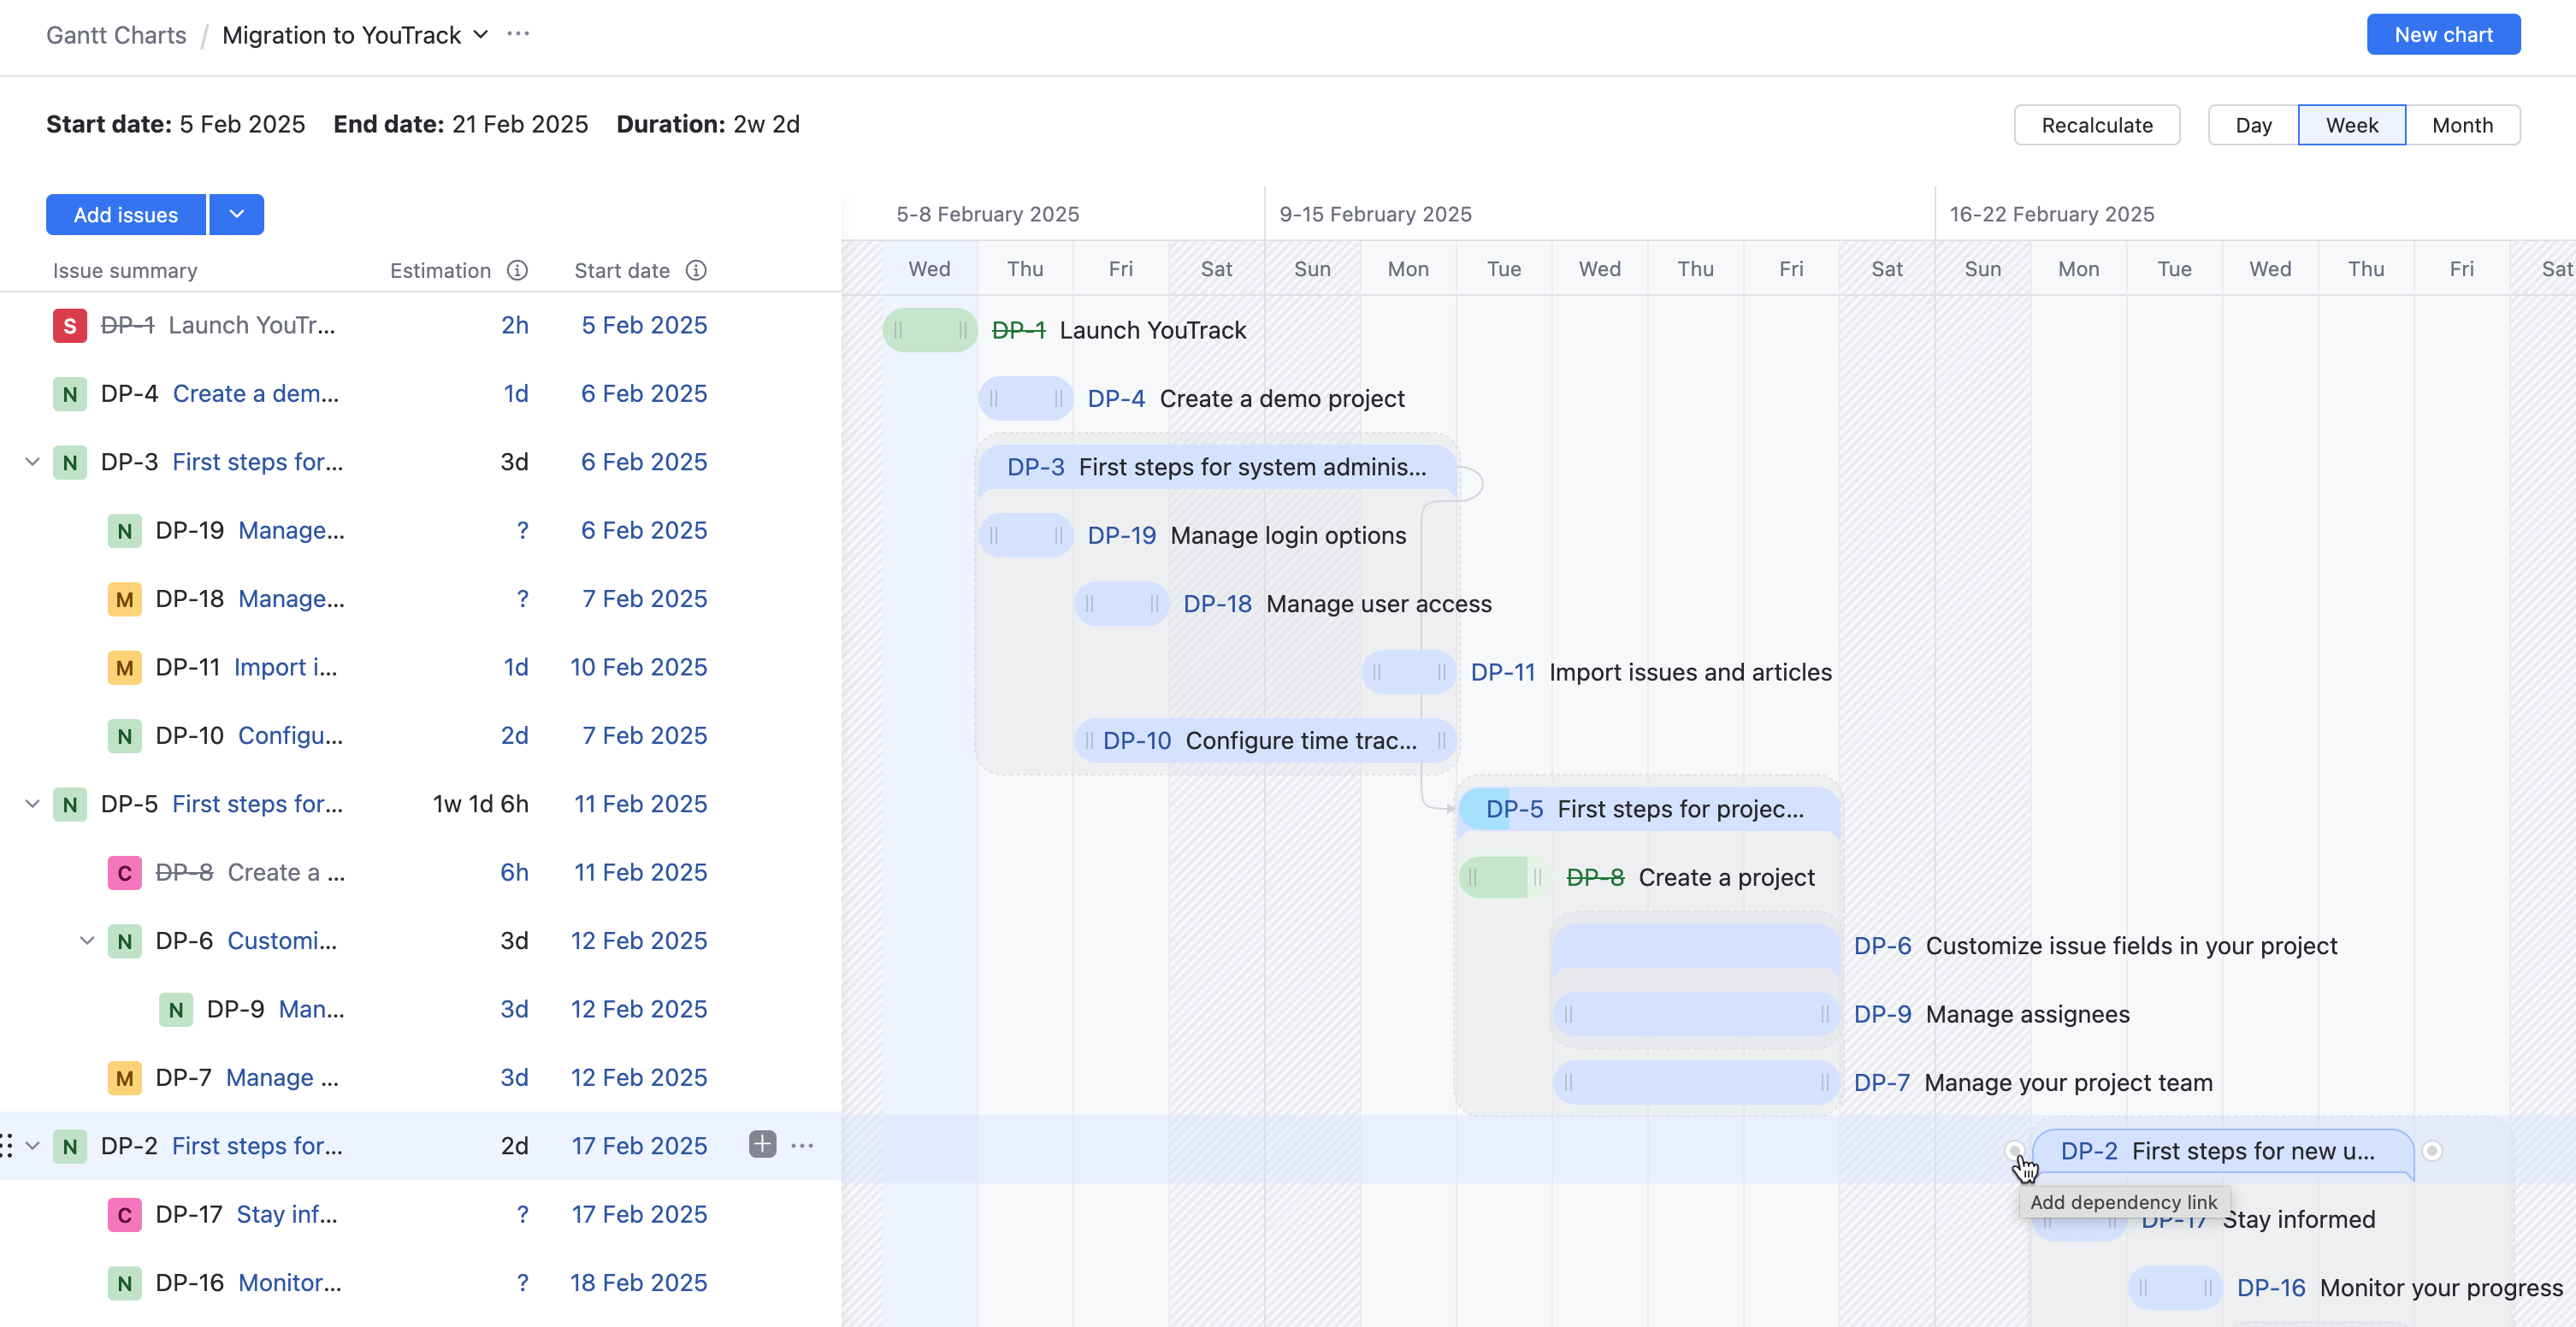Click the drag handle on DP-2 row
Viewport: 2576px width, 1327px height.
click(x=7, y=1145)
